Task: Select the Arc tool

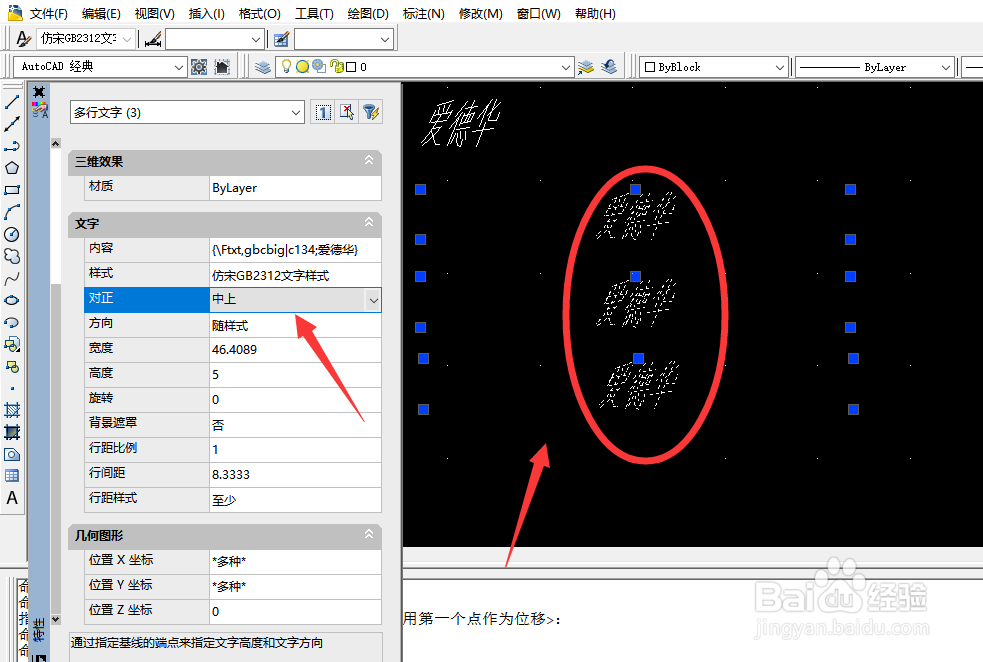Action: click(12, 212)
